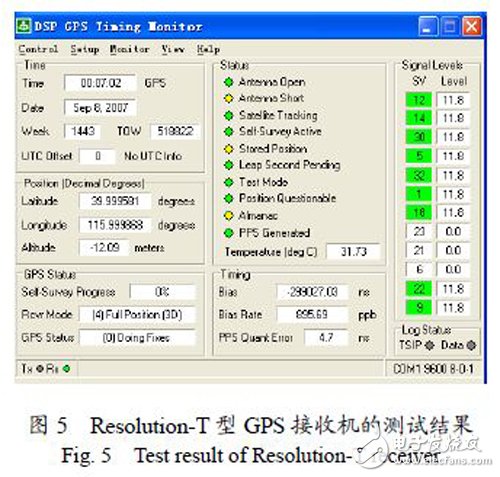This screenshot has height=477, width=500.
Task: Click the Rcvr Mode Full Position field
Action: 137,315
